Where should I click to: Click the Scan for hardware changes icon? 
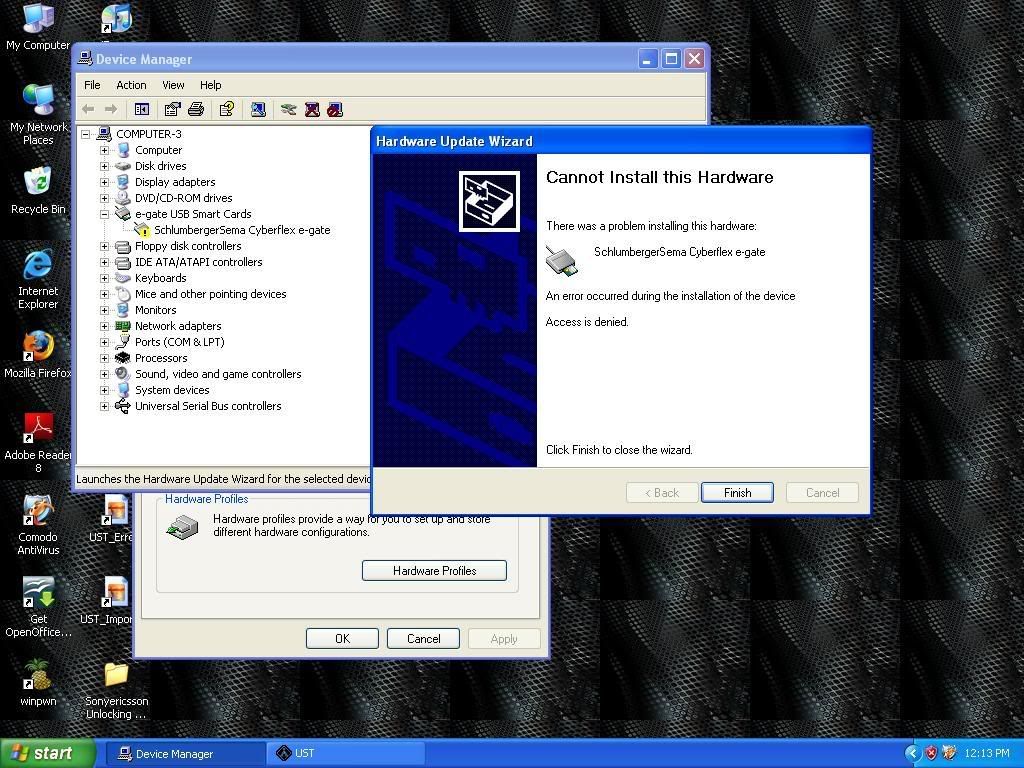(x=258, y=109)
